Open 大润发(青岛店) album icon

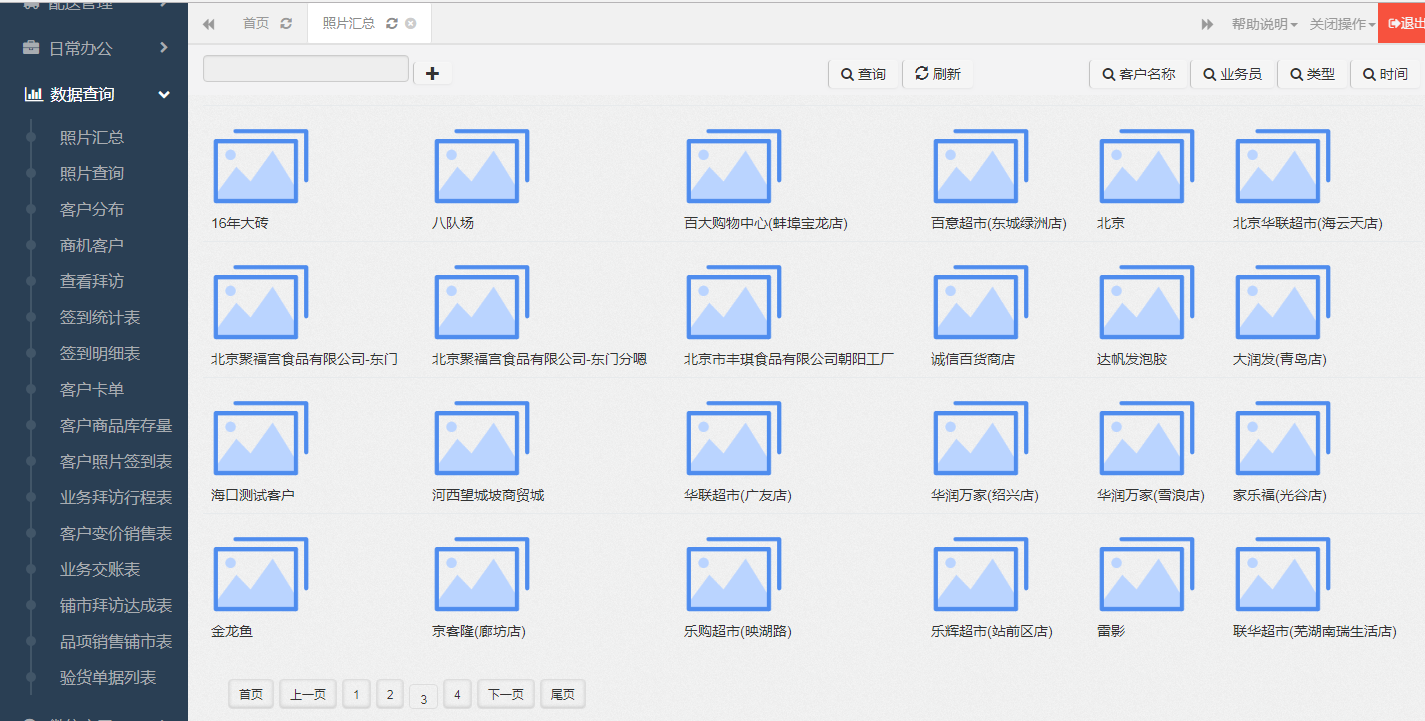coord(1282,302)
